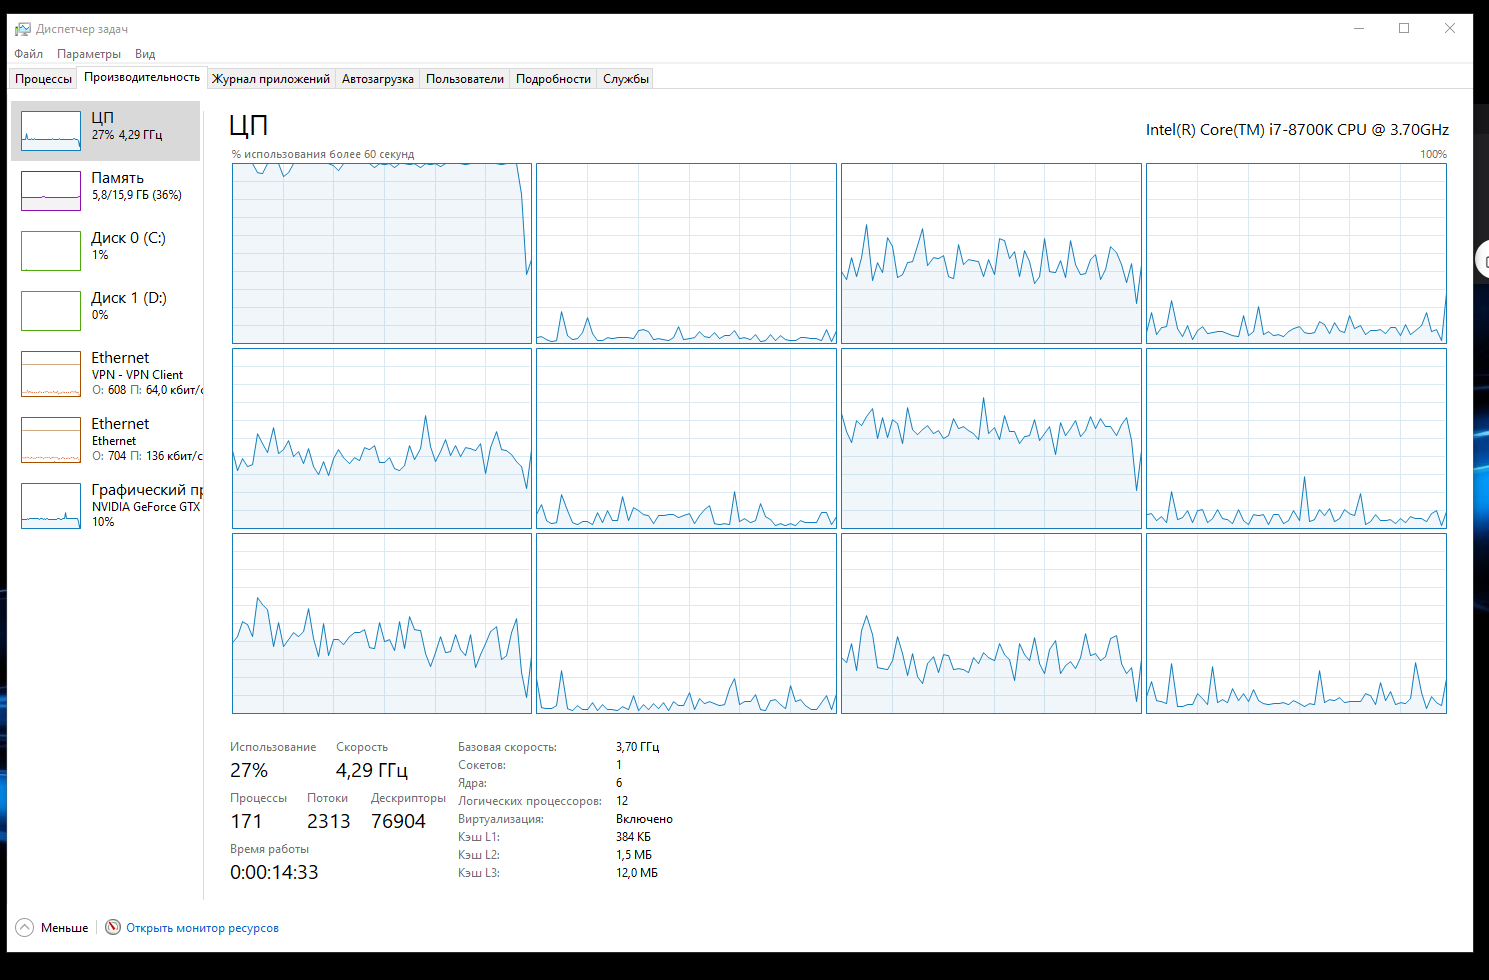Select Диск 0 (C:) graph icon
The width and height of the screenshot is (1489, 980).
51,251
